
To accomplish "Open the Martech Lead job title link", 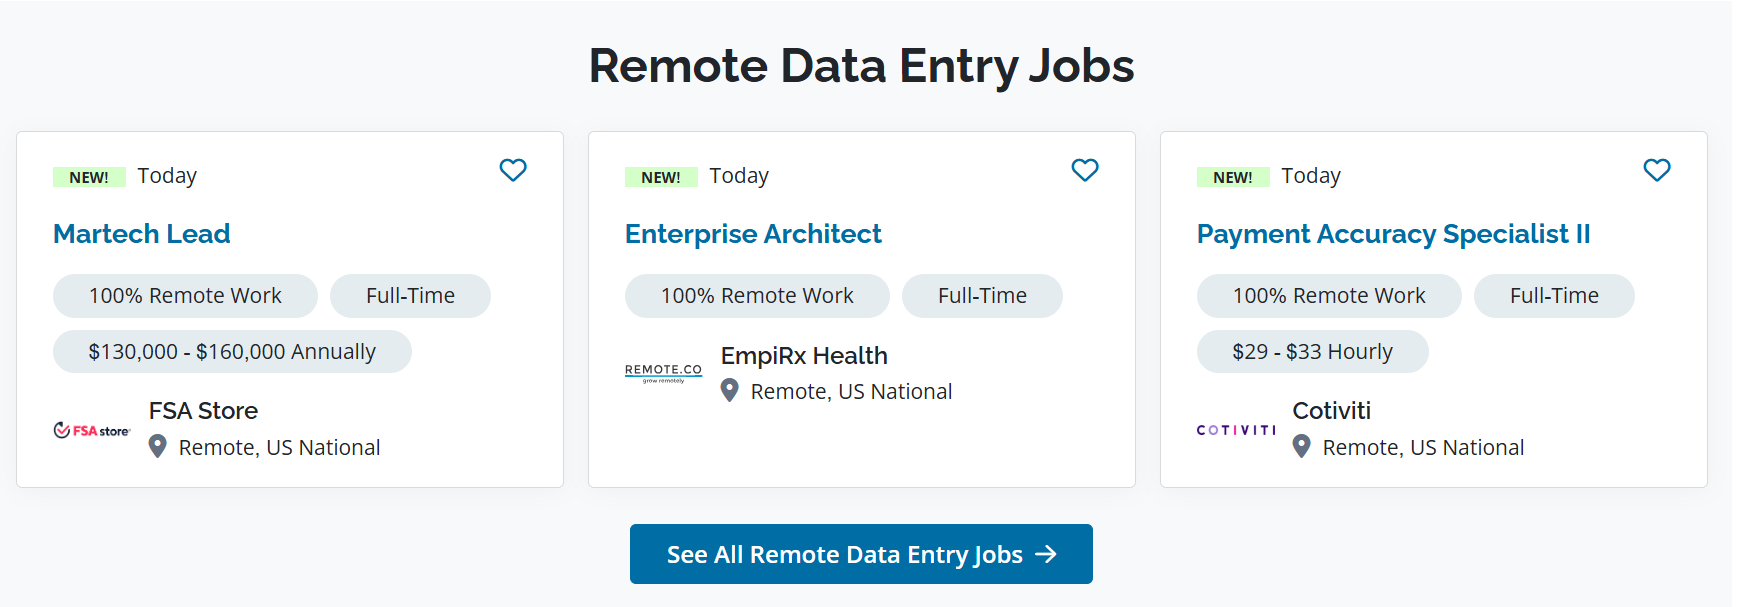I will point(142,234).
